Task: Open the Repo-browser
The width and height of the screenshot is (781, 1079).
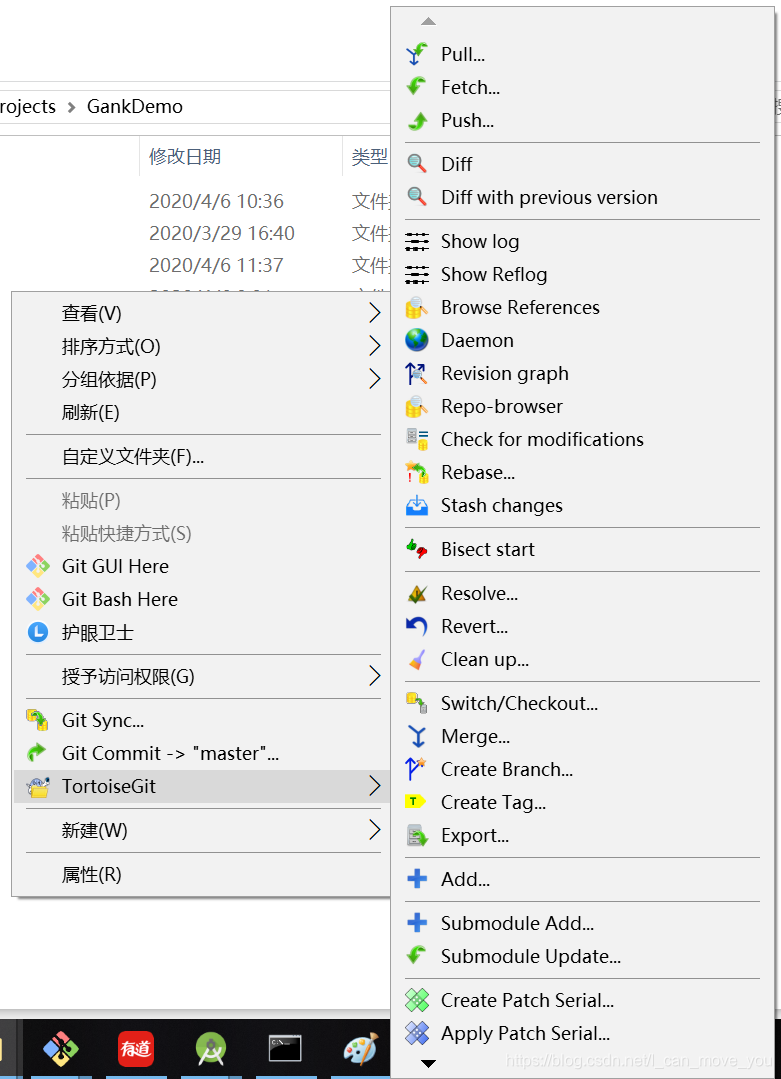Action: [x=500, y=406]
